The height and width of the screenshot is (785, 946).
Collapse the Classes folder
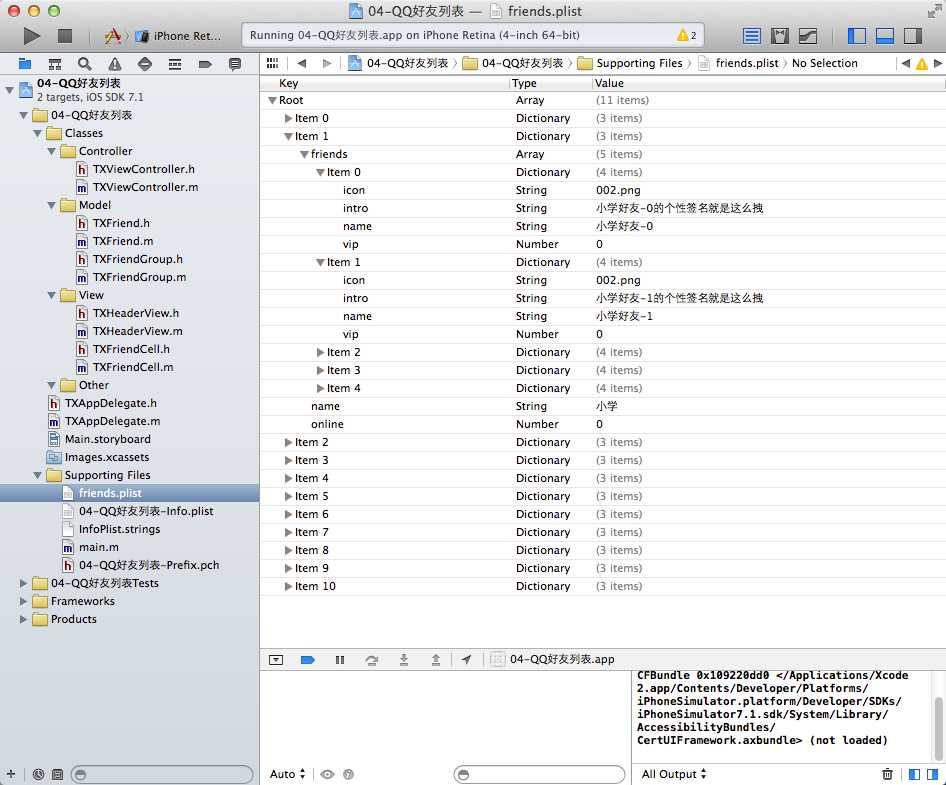(37, 133)
